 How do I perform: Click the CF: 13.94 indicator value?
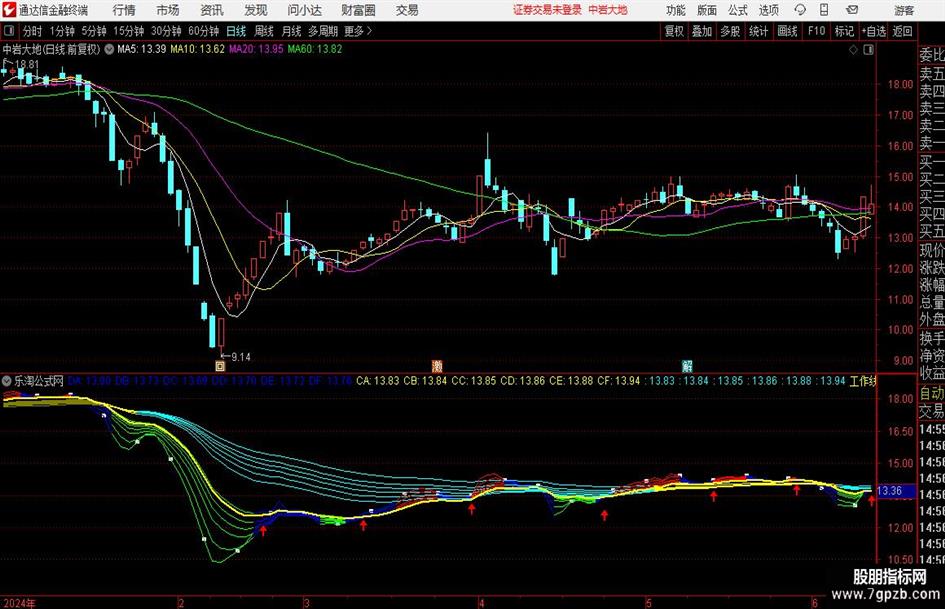[618, 381]
